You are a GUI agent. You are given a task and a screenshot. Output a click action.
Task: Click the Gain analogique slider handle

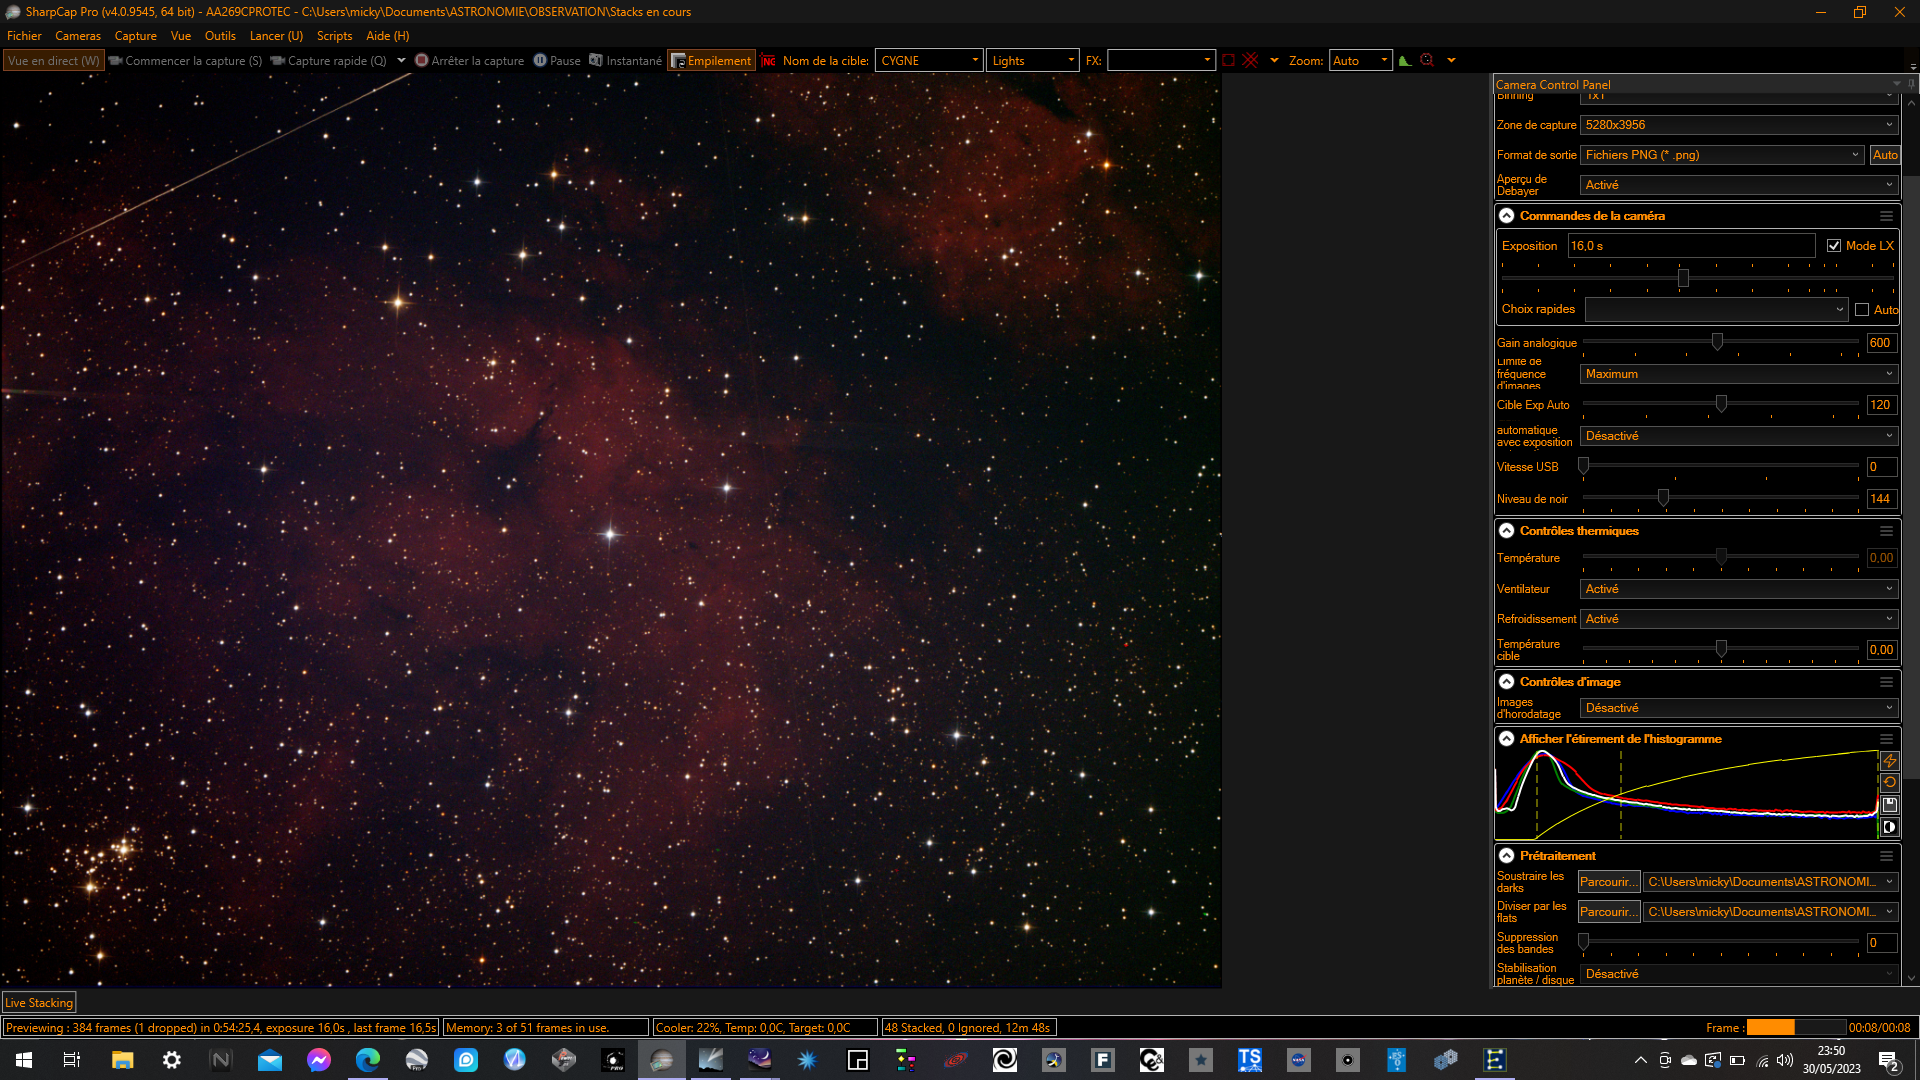pos(1717,342)
